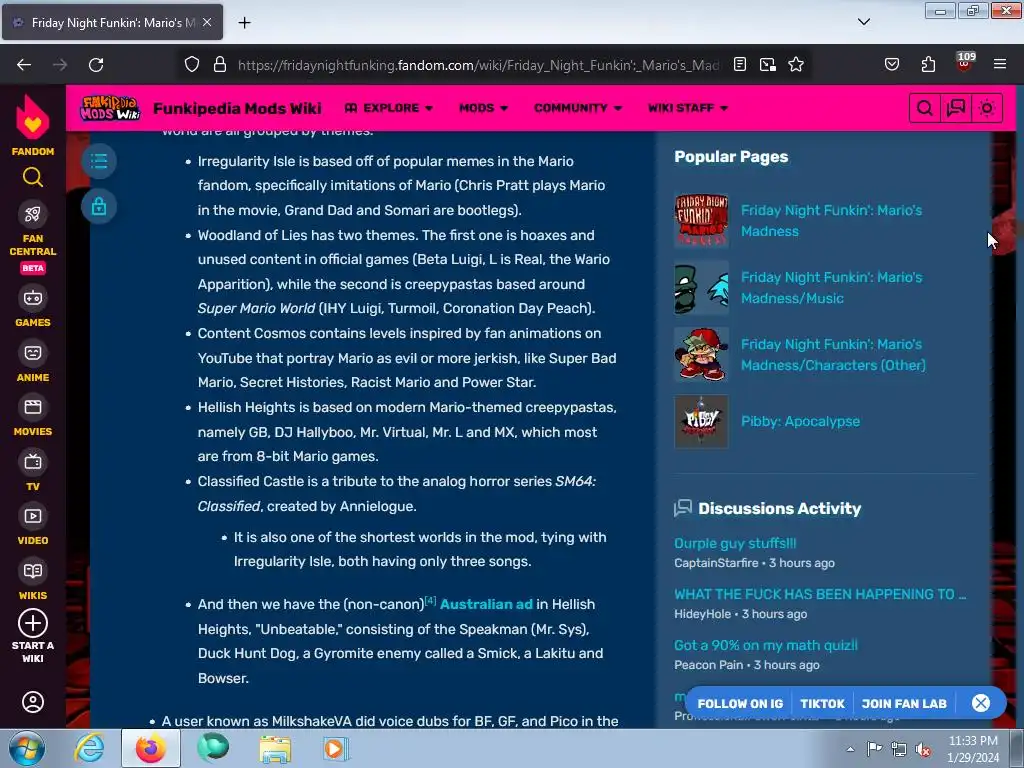Open Fan Central rocket icon
This screenshot has height=768, width=1024.
(33, 214)
